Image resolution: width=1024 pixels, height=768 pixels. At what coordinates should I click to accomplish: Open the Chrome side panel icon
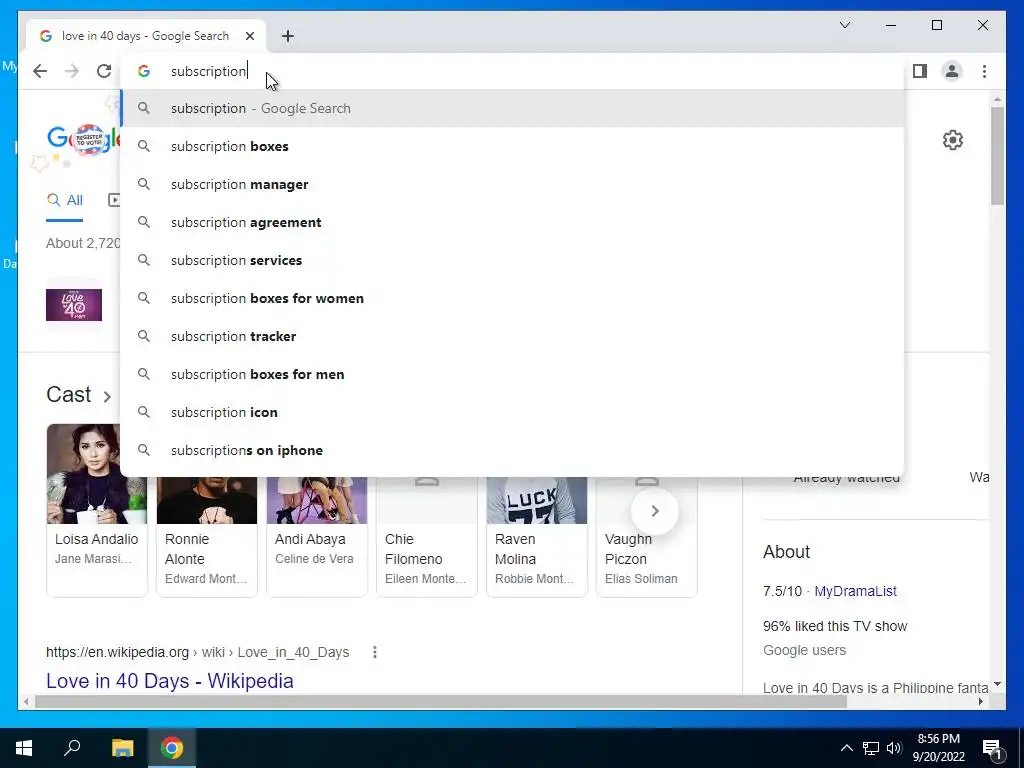point(920,71)
